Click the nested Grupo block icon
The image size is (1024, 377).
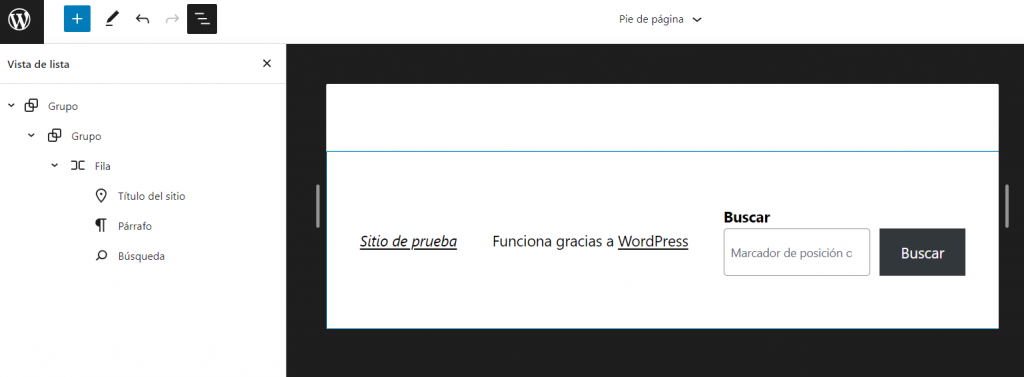click(55, 135)
